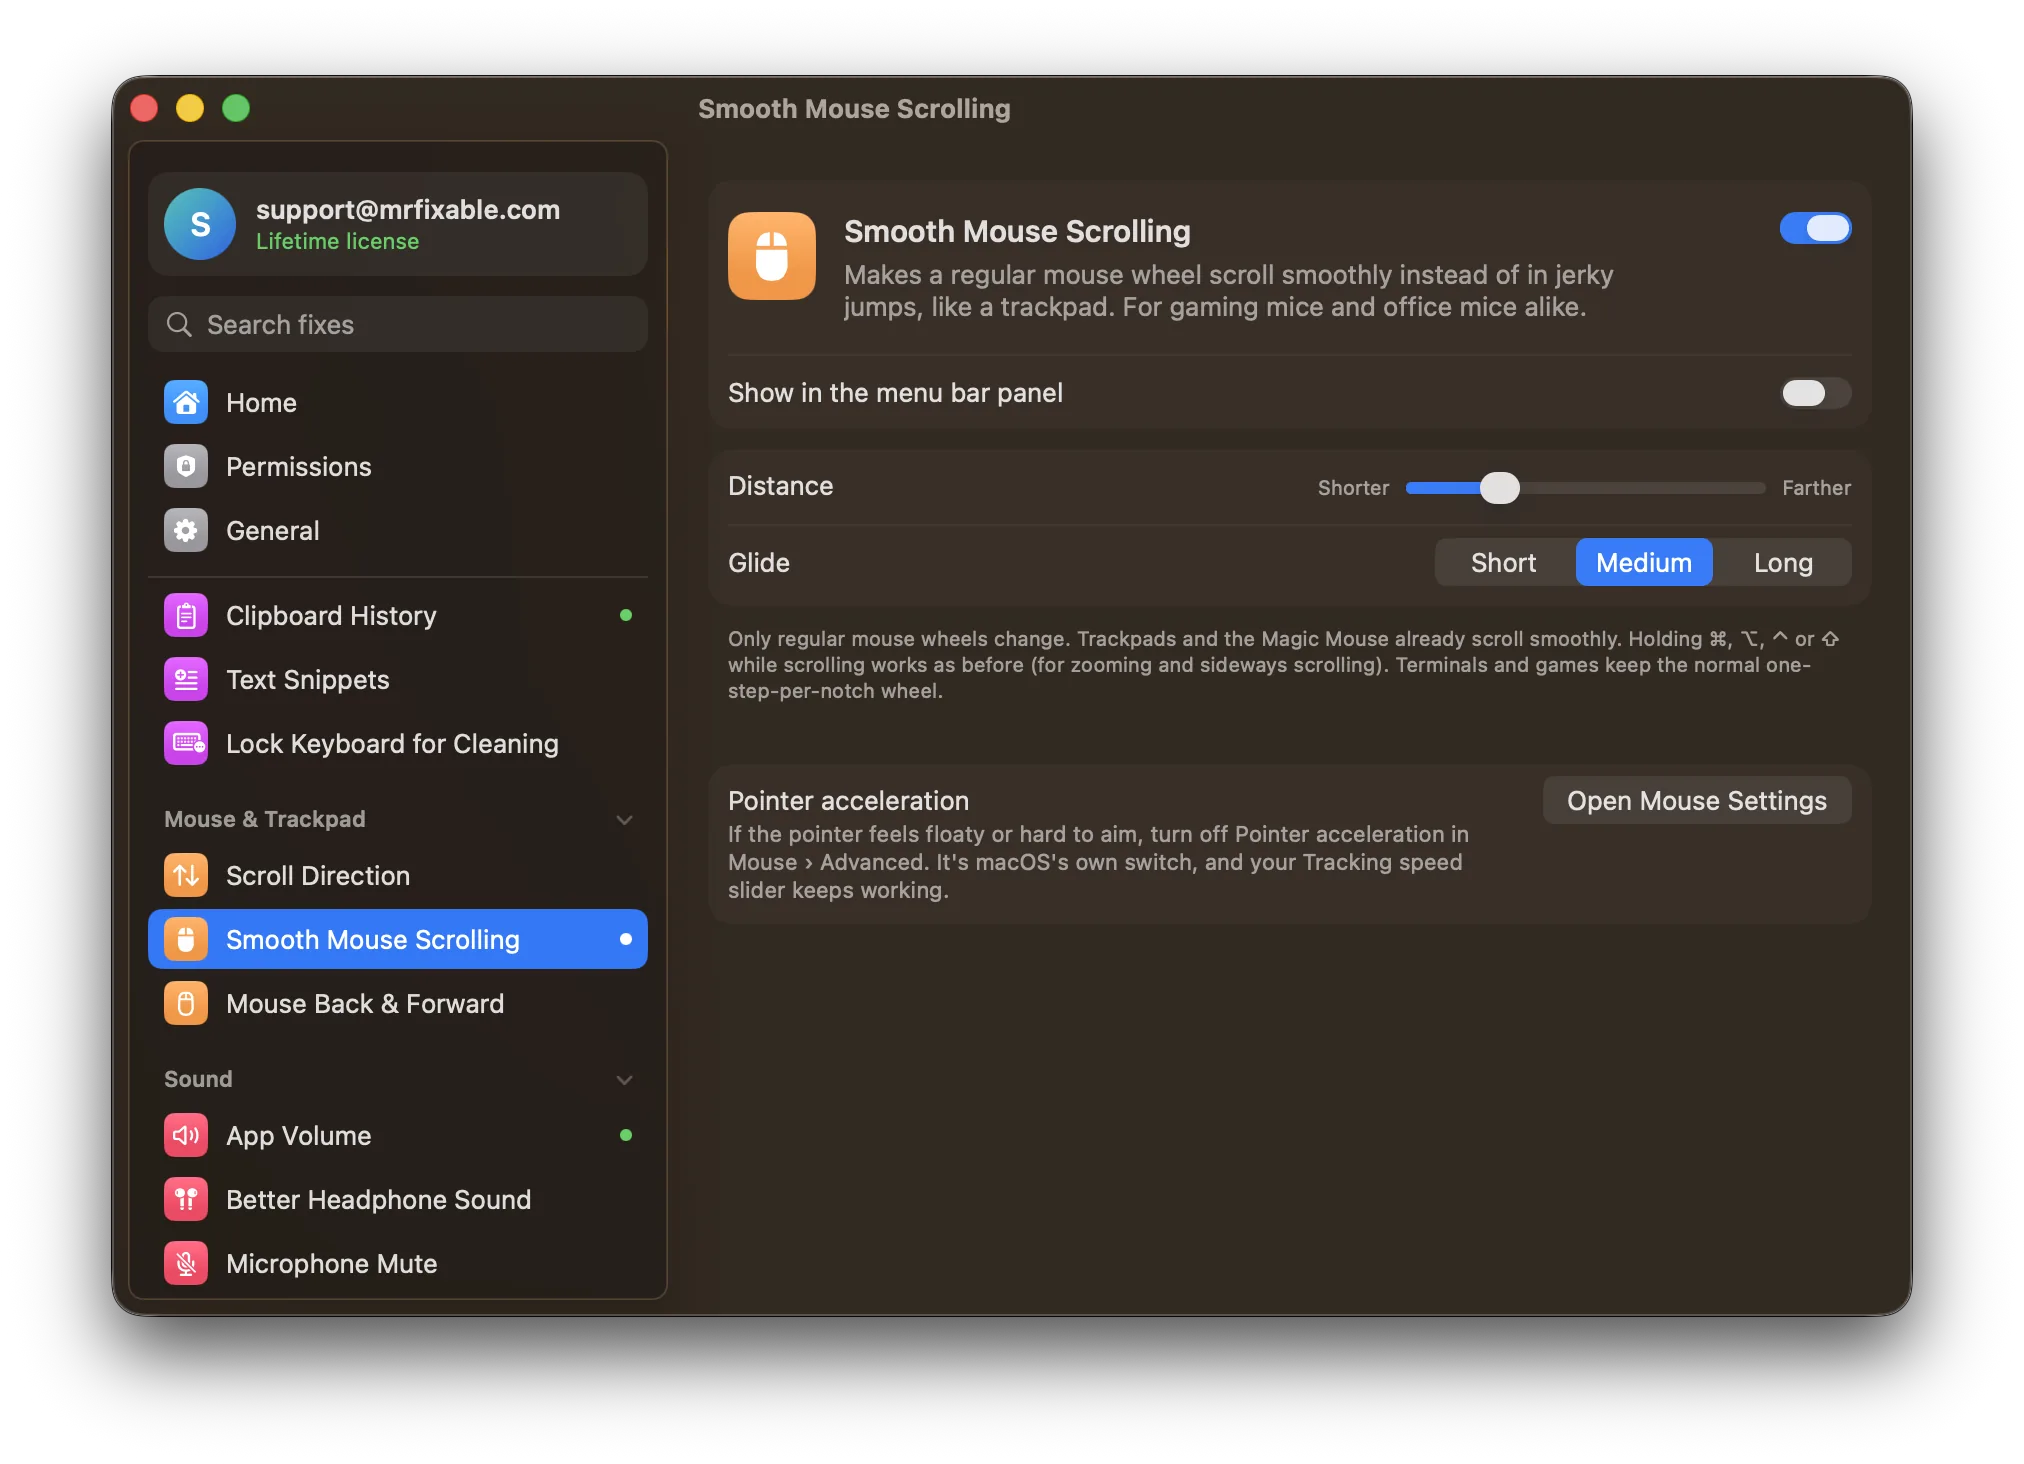Click the green status dot beside App Volume

[x=626, y=1135]
